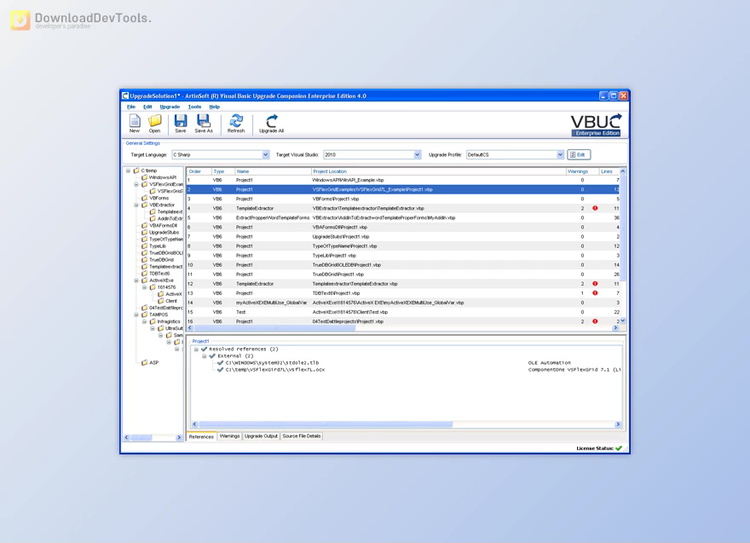Select row 5 ExtractProperWordTemplateForms project
This screenshot has height=543, width=750.
pyautogui.click(x=403, y=218)
